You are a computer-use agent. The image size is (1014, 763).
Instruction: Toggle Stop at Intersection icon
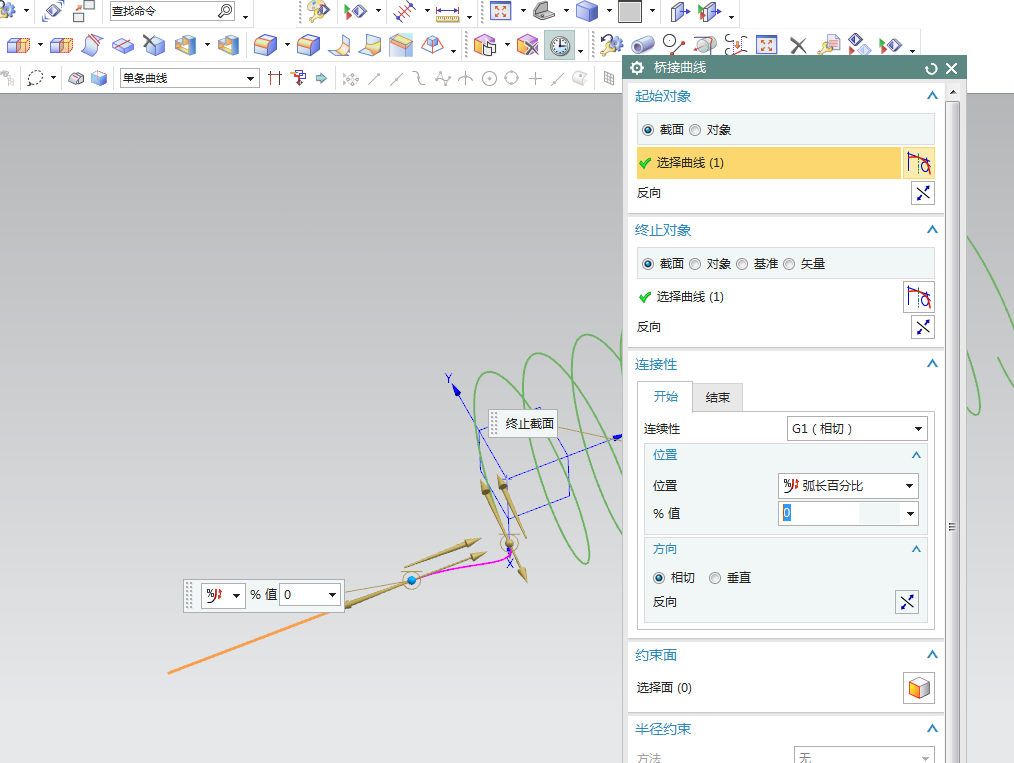(x=275, y=78)
